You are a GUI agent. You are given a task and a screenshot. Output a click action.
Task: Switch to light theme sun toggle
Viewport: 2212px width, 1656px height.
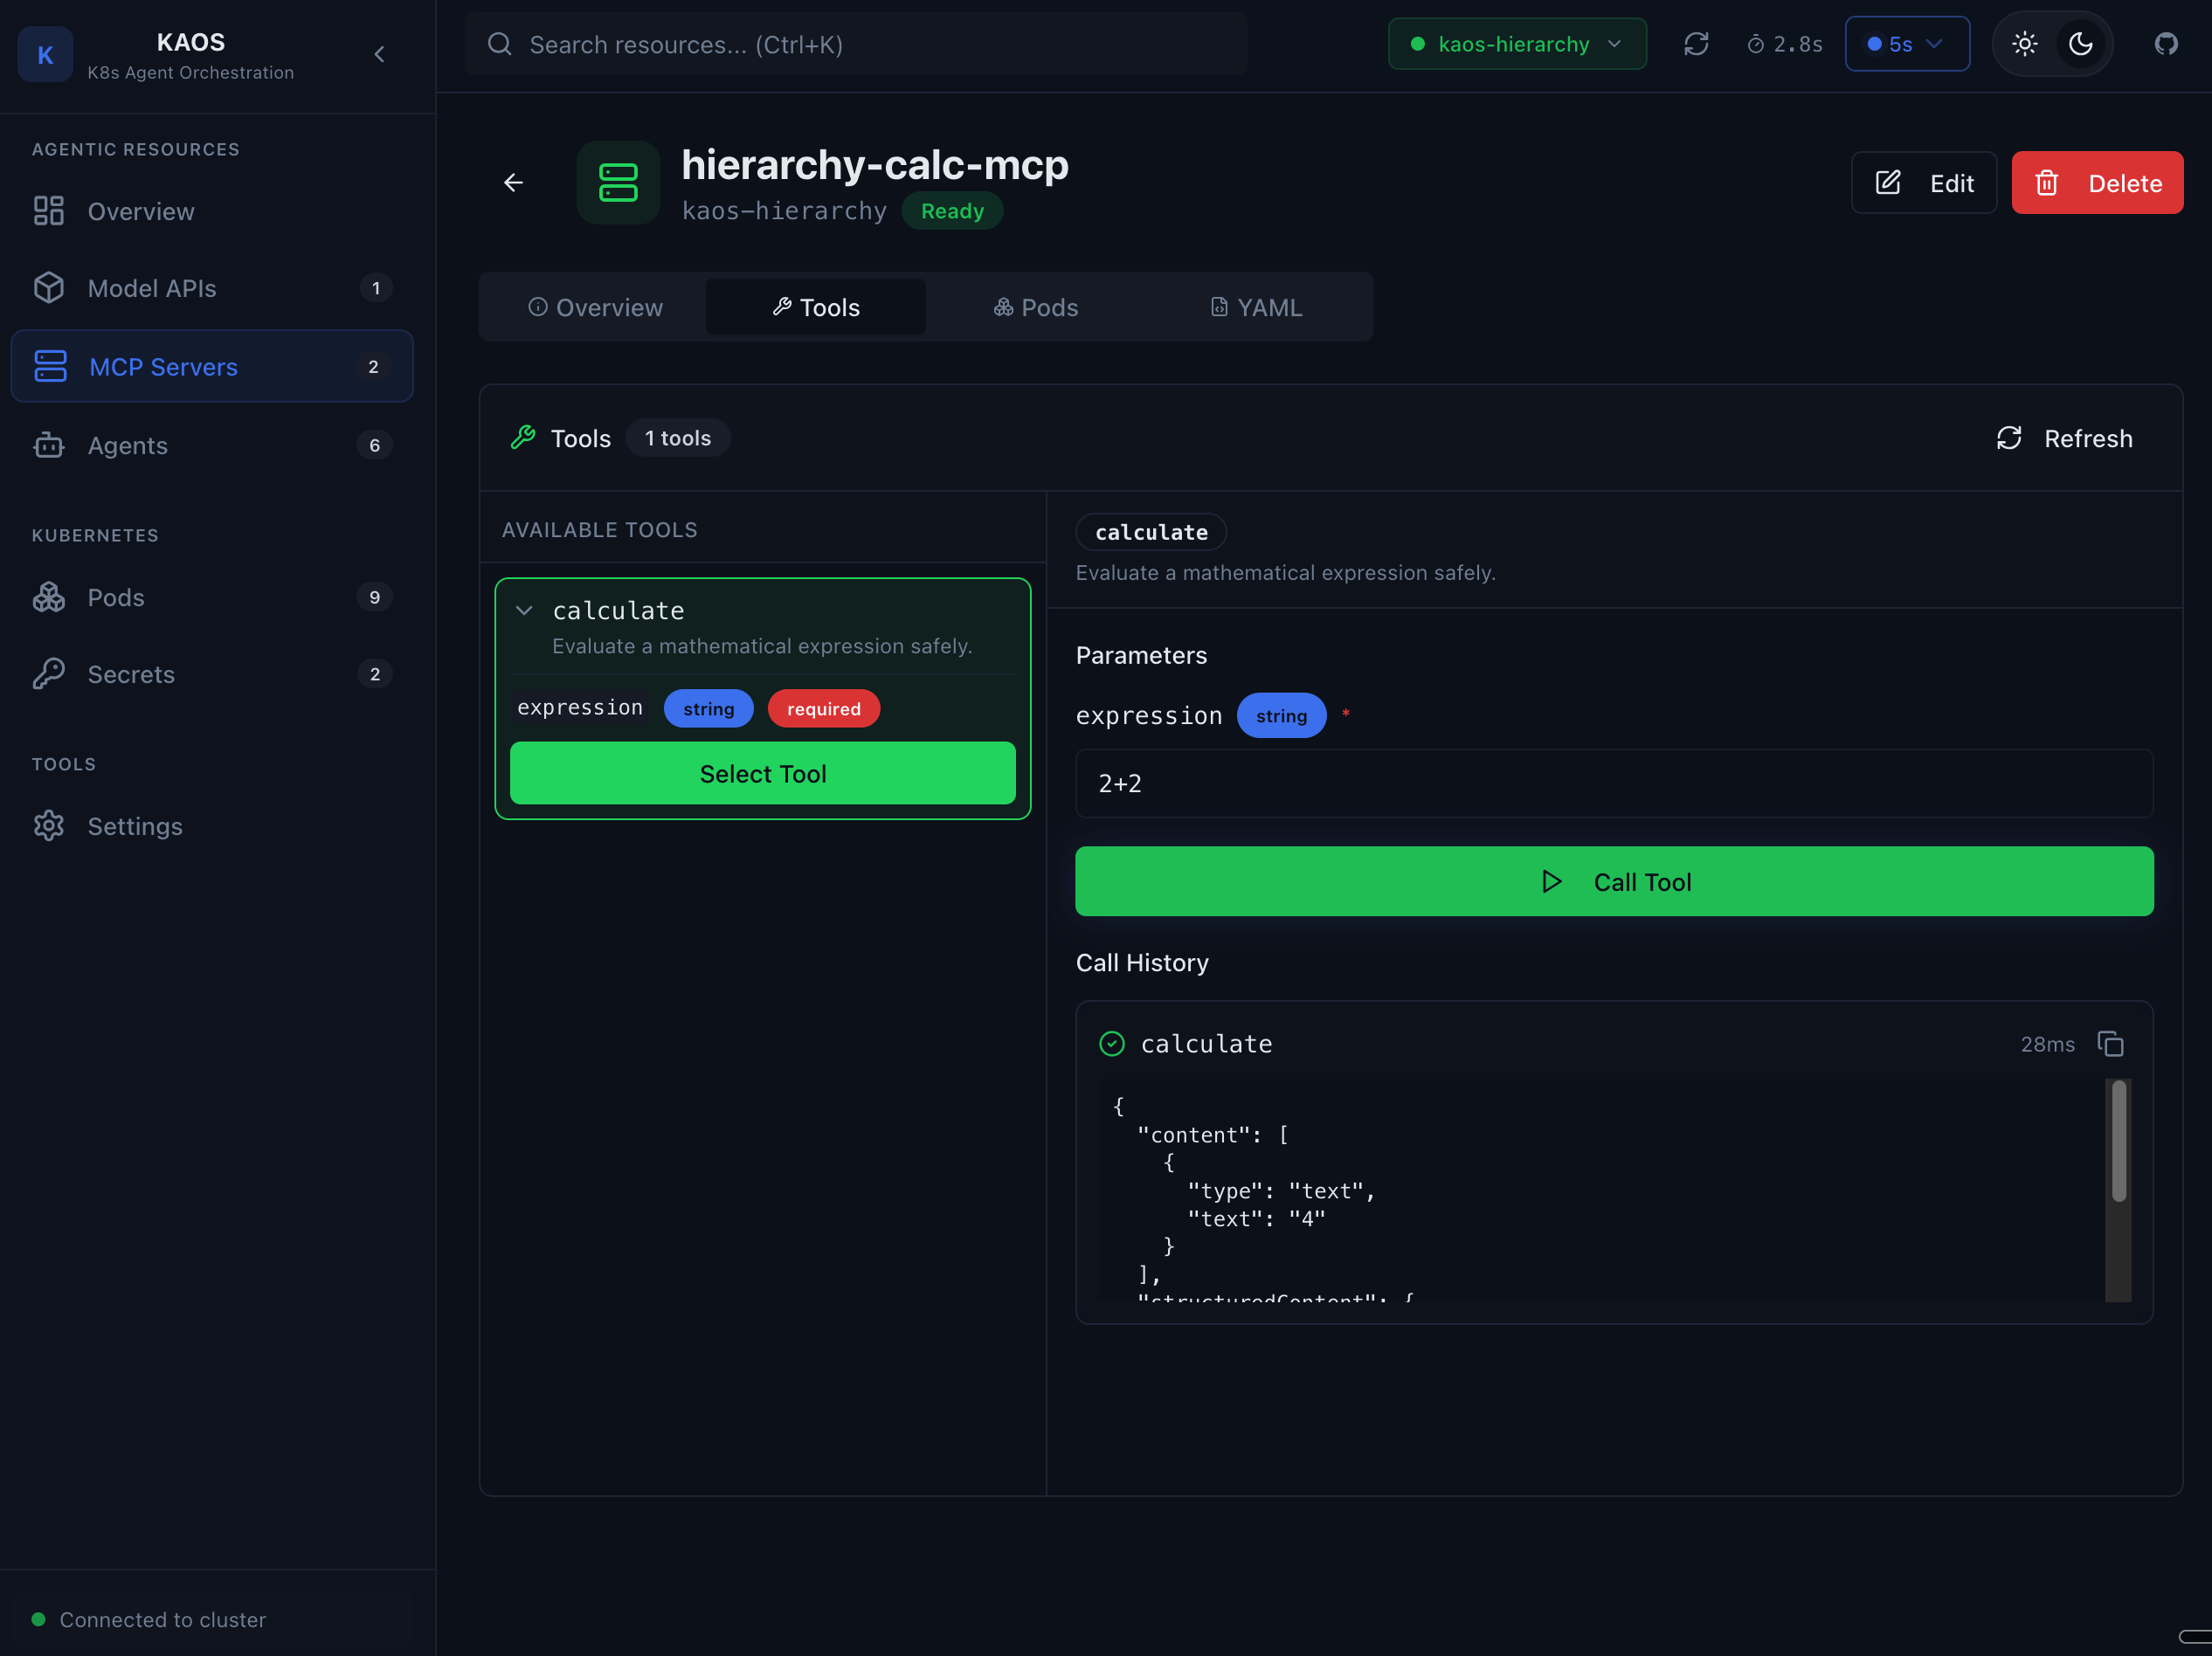pos(2024,44)
